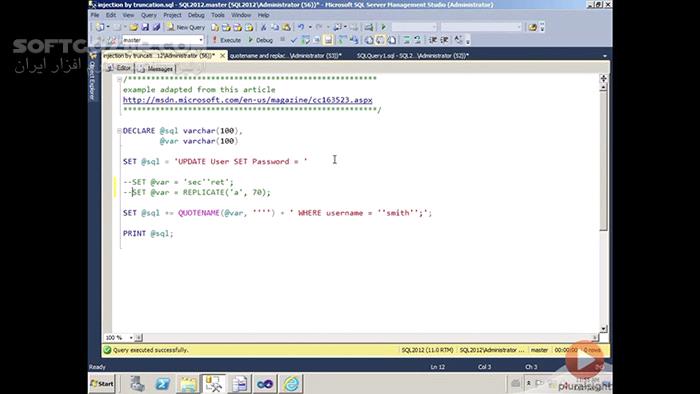Viewport: 700px width, 394px height.
Task: Open the msdn.microsoft.com article link
Action: tap(247, 100)
